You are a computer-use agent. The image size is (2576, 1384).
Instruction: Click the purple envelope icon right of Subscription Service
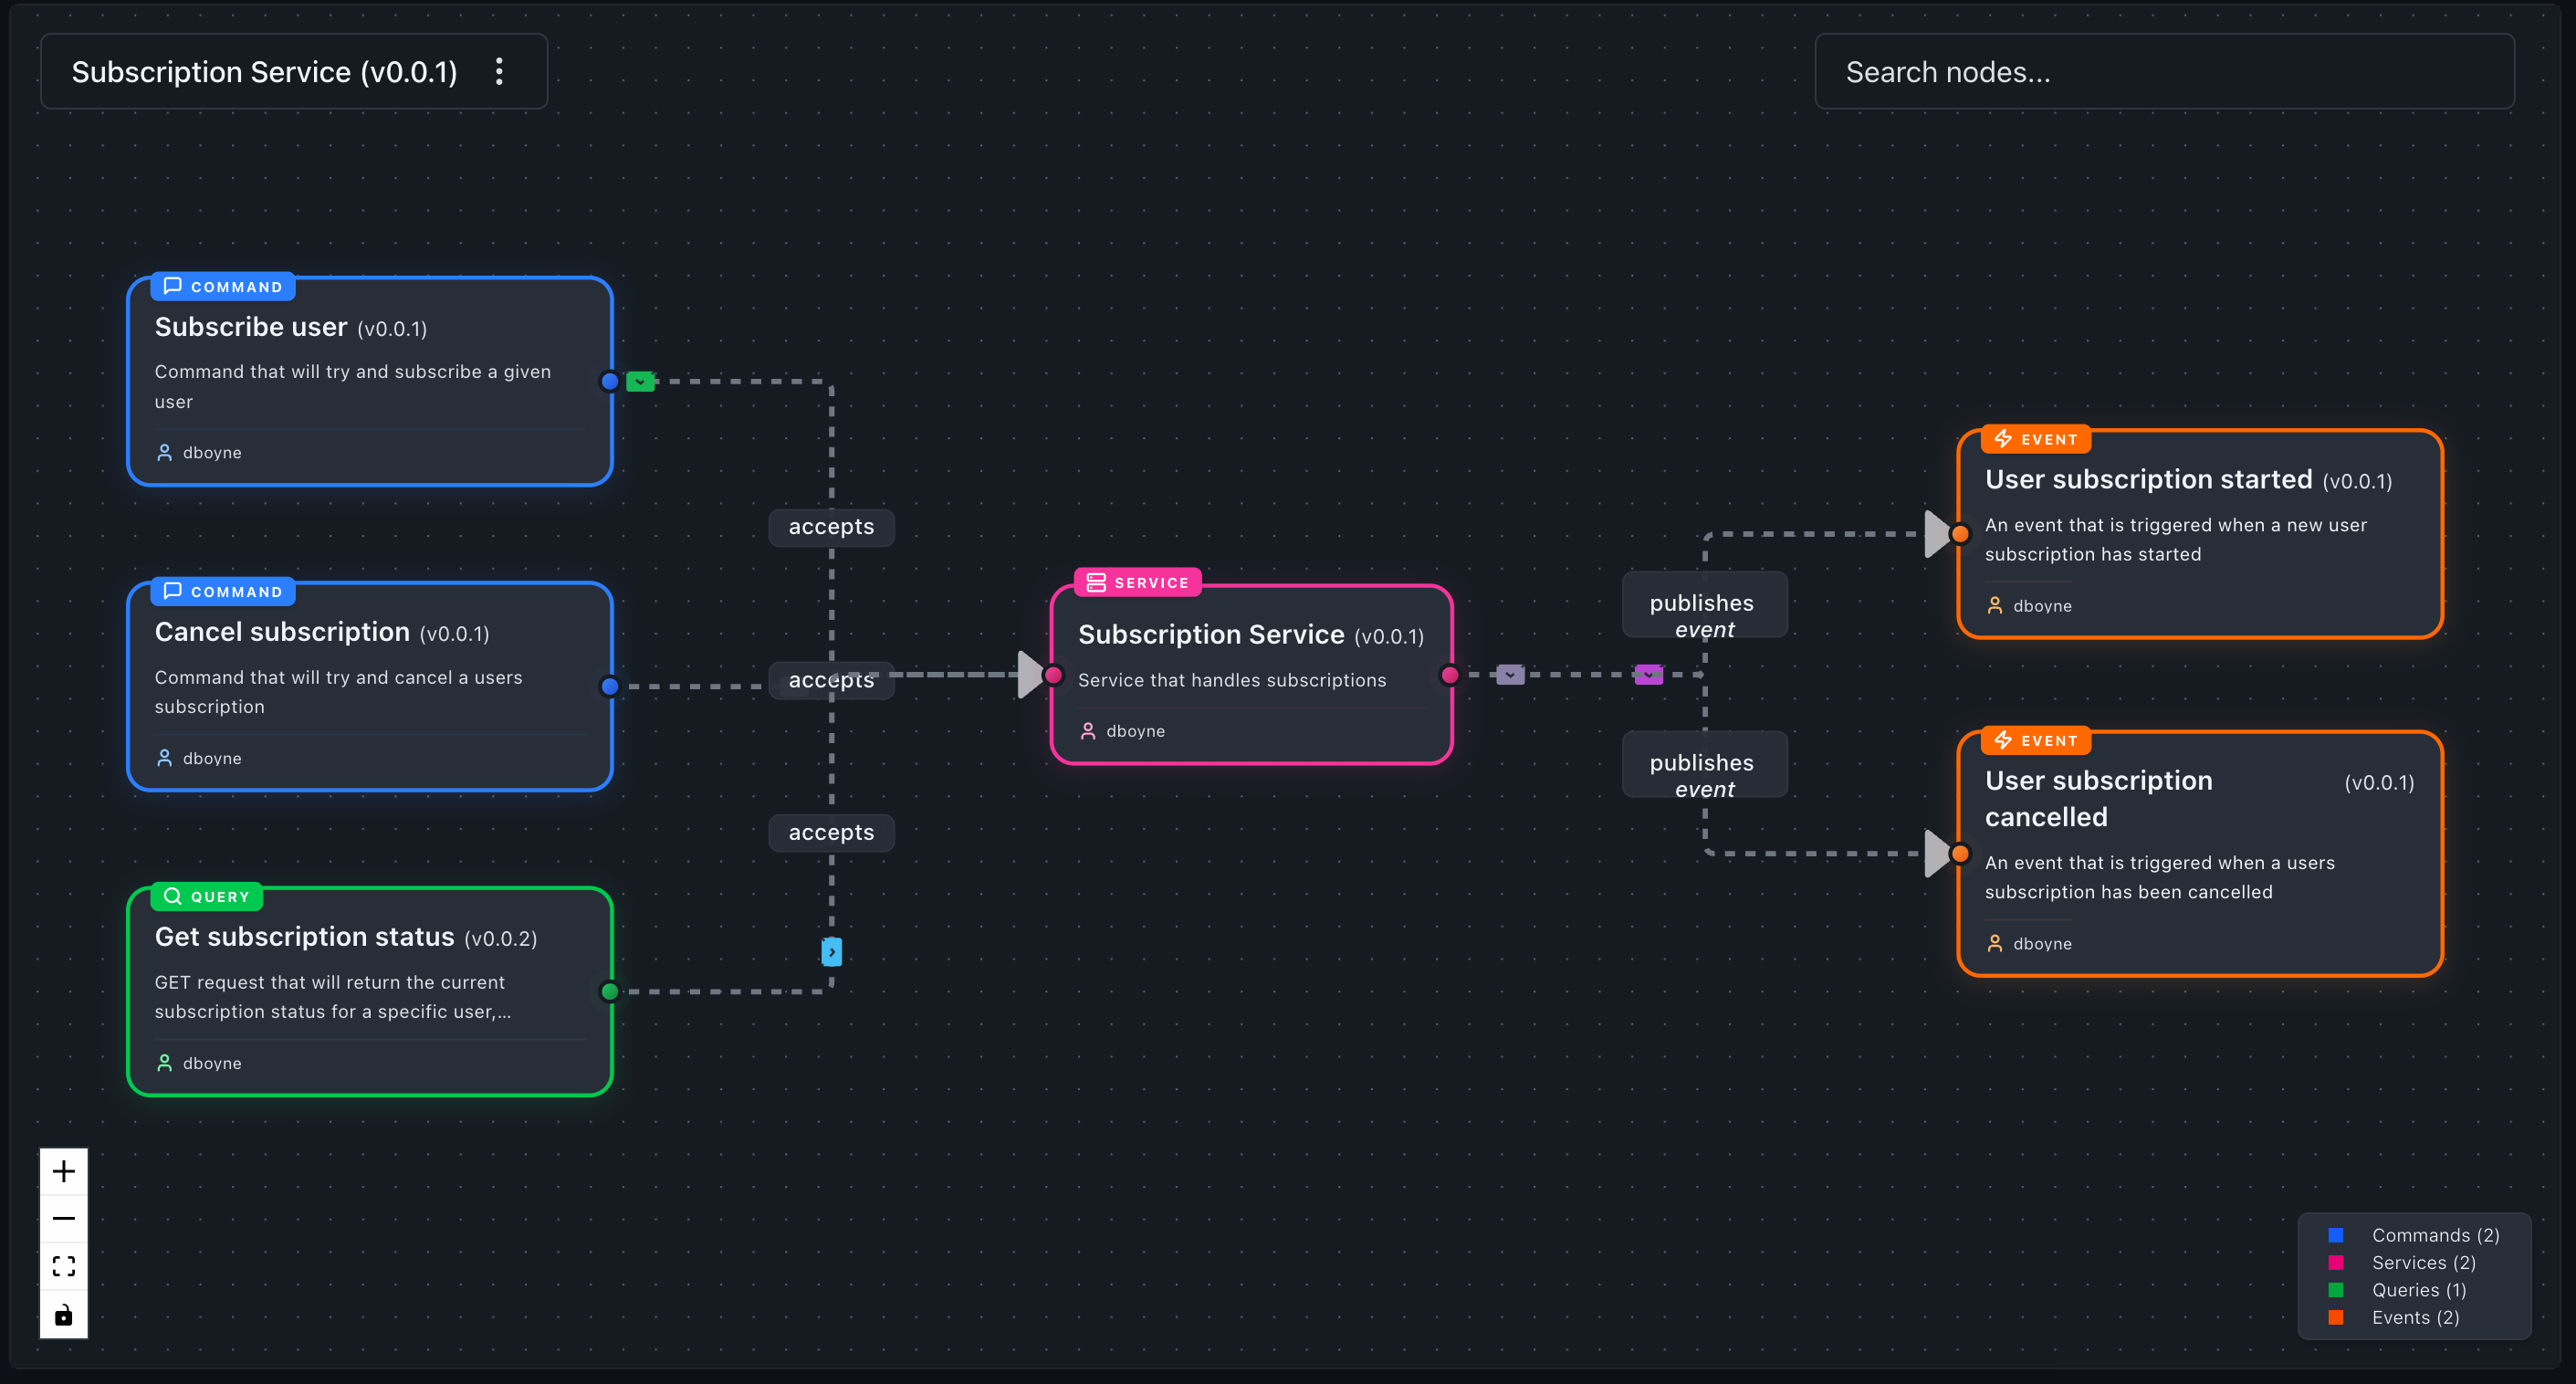click(1510, 674)
